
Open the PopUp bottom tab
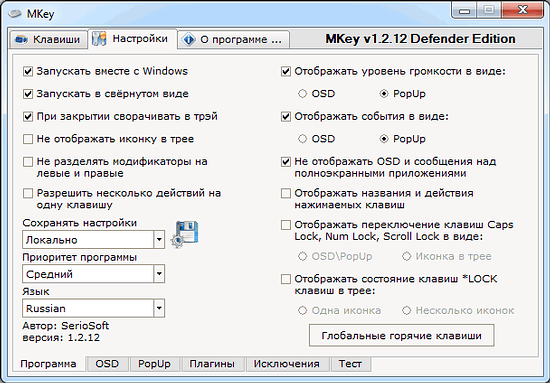(x=154, y=364)
